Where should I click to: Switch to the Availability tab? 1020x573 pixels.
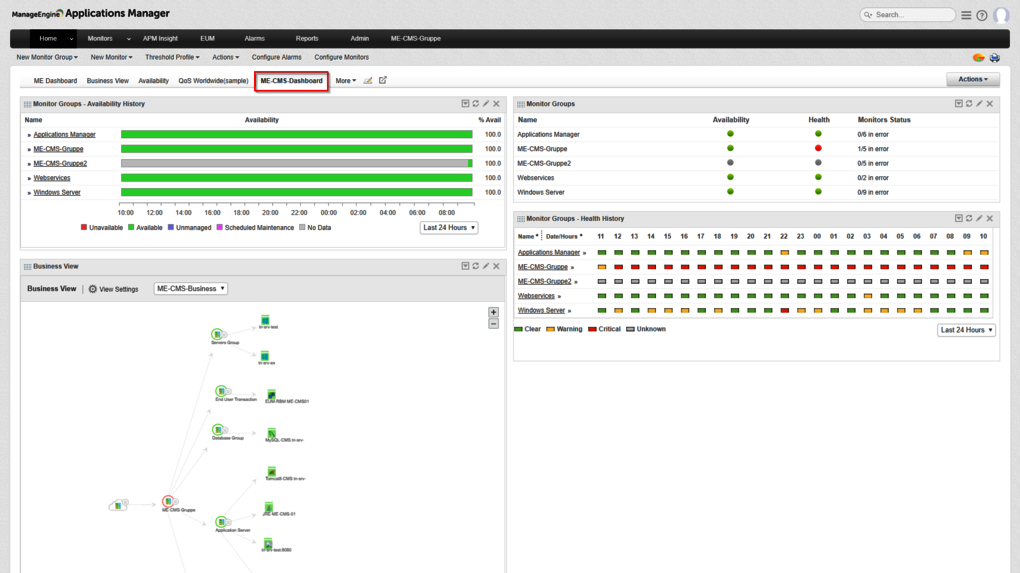(154, 81)
